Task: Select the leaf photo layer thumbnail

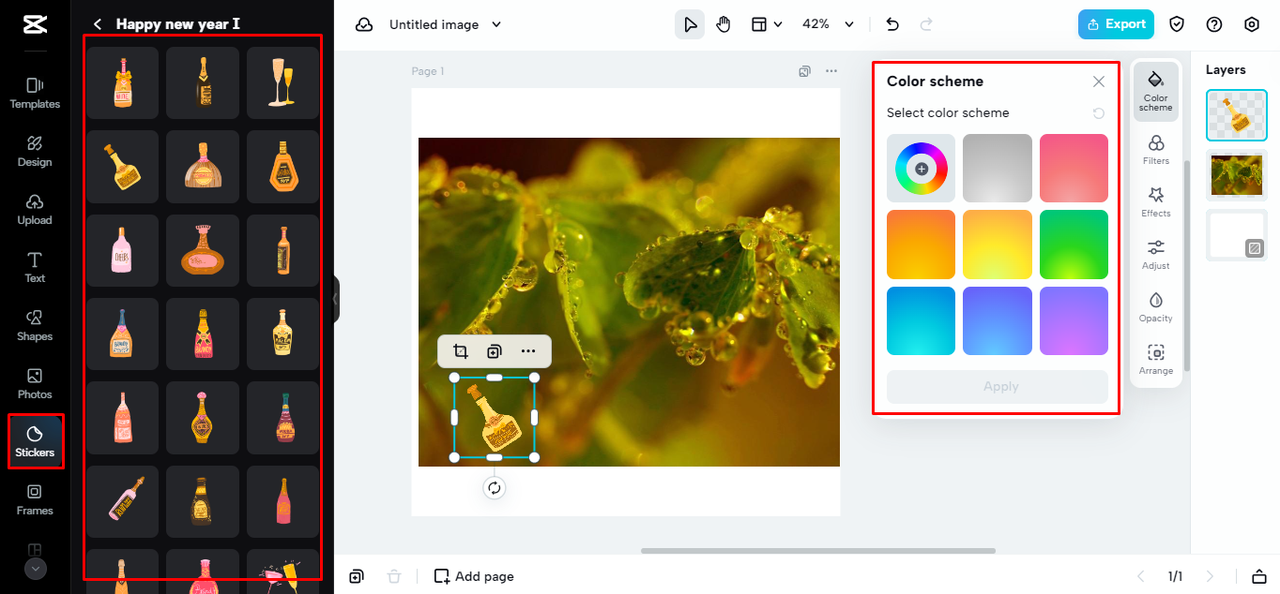Action: [x=1236, y=175]
